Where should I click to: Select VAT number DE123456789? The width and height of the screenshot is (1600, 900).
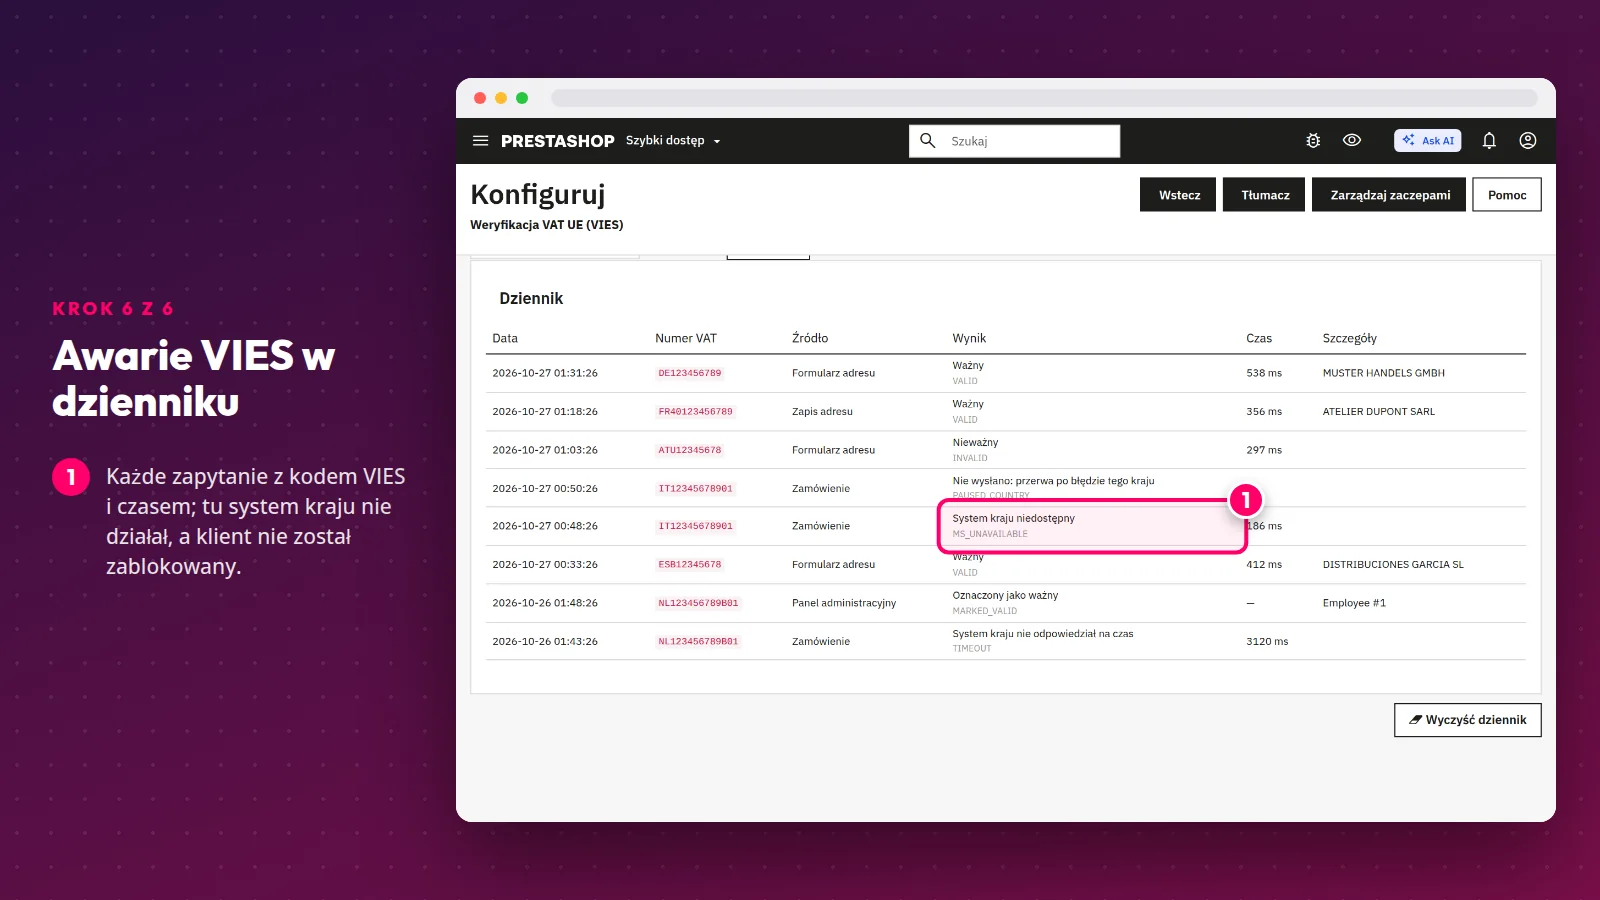click(x=690, y=373)
